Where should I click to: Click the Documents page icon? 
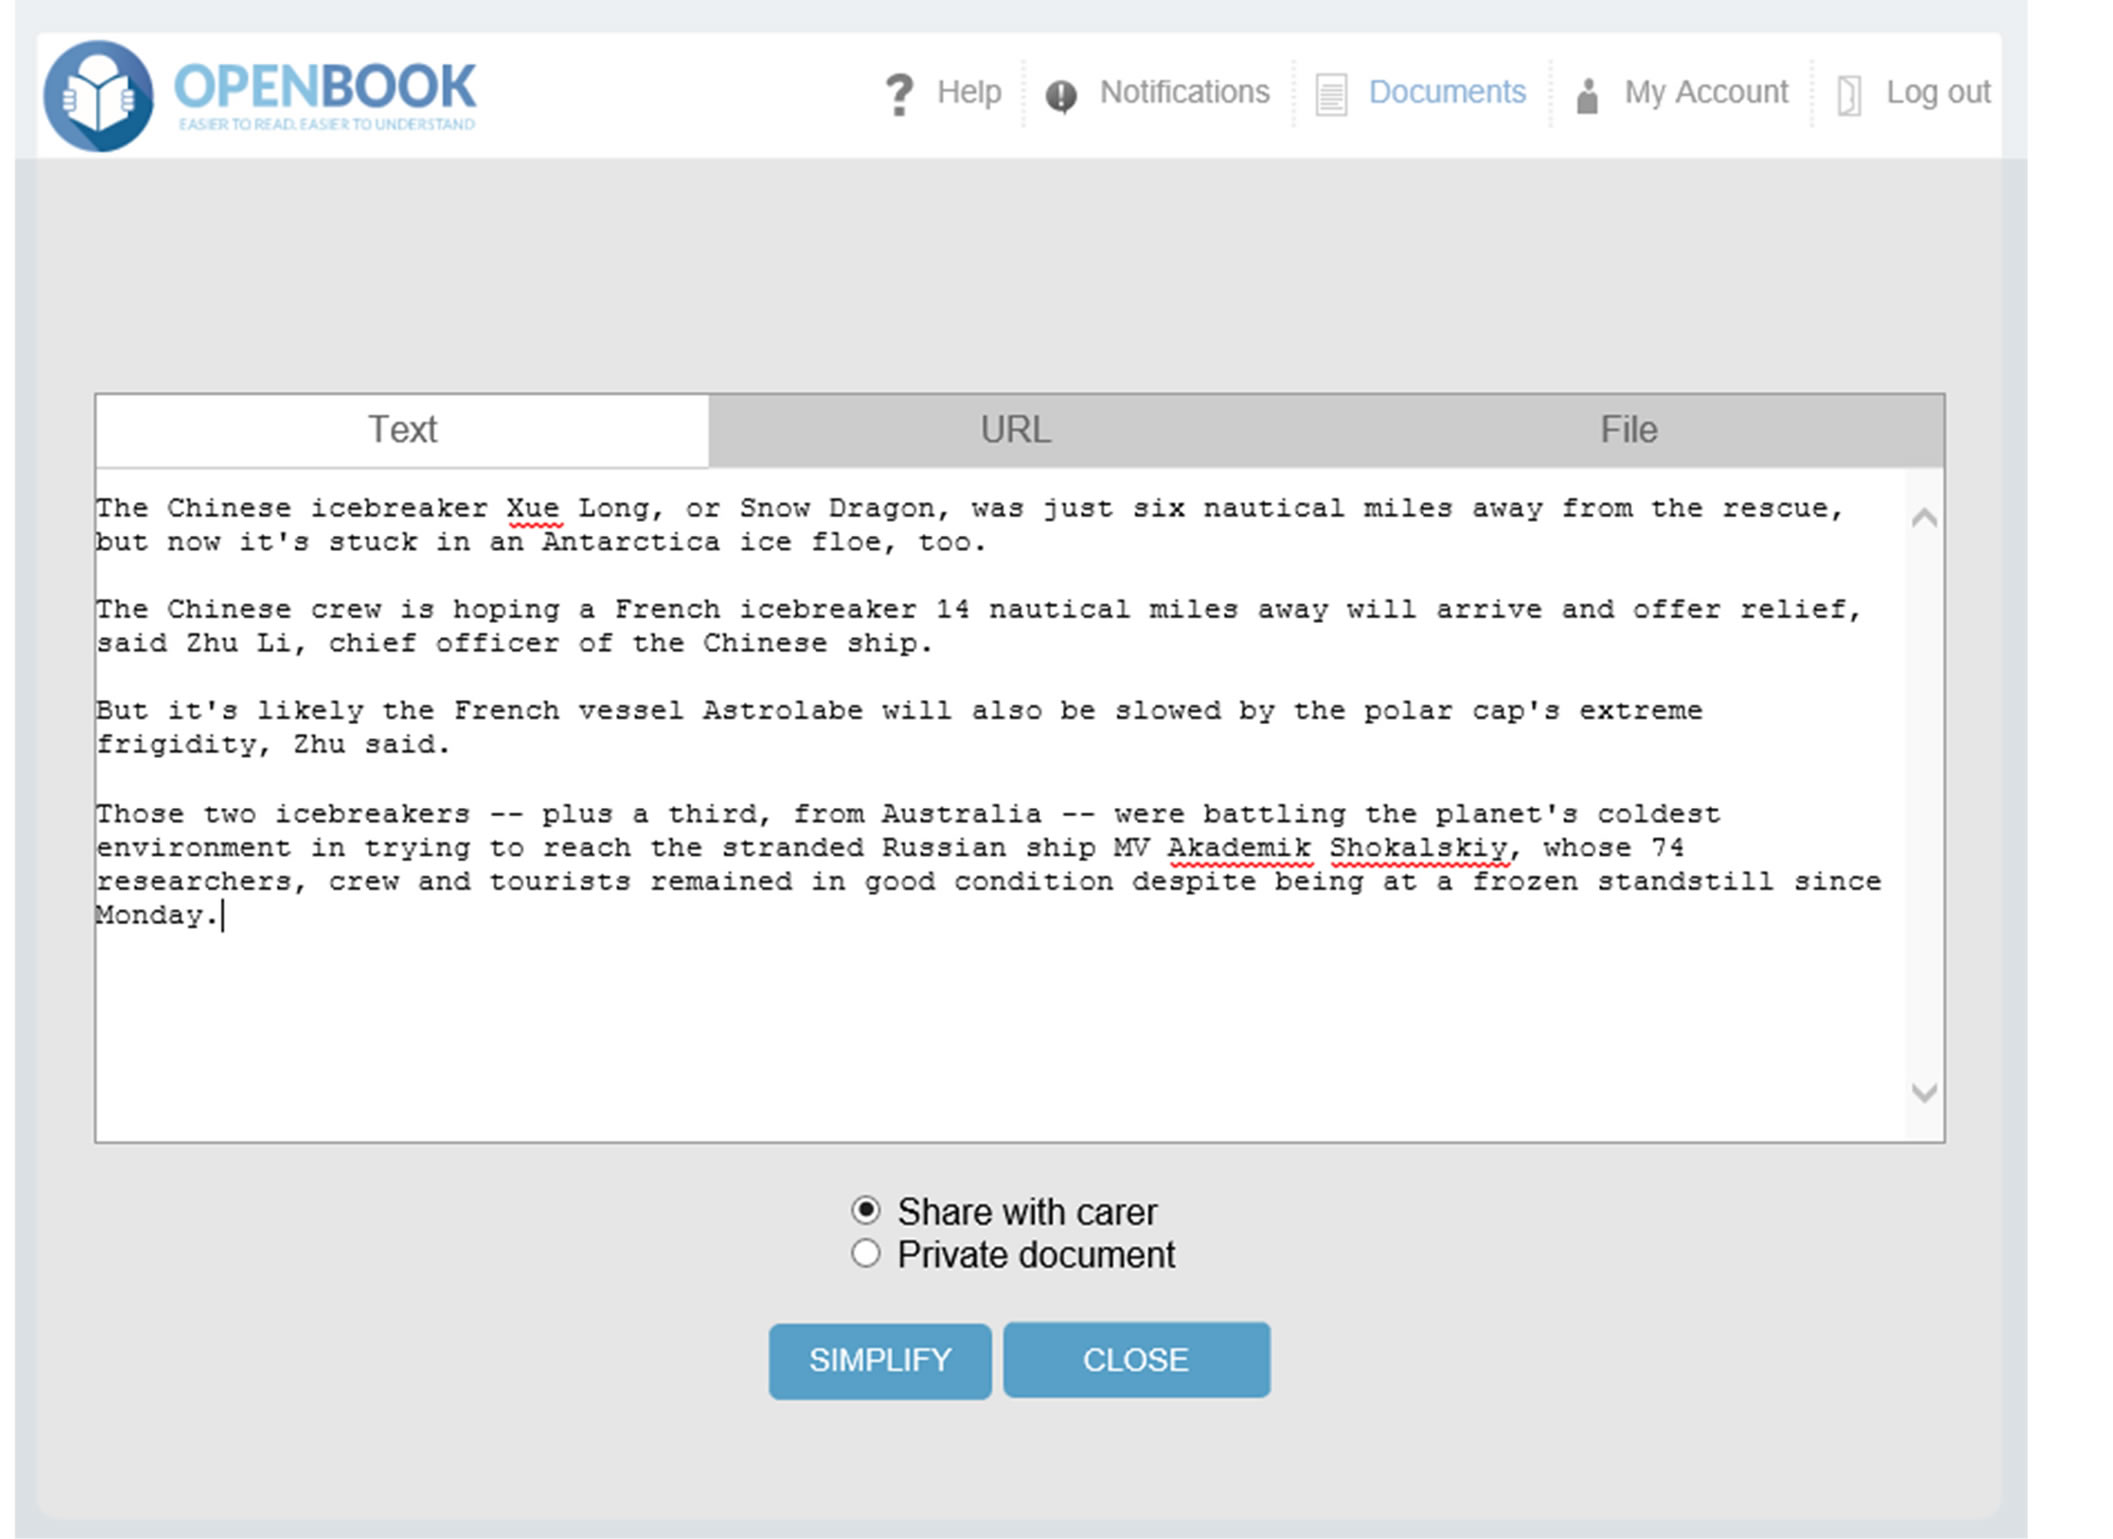(x=1331, y=95)
